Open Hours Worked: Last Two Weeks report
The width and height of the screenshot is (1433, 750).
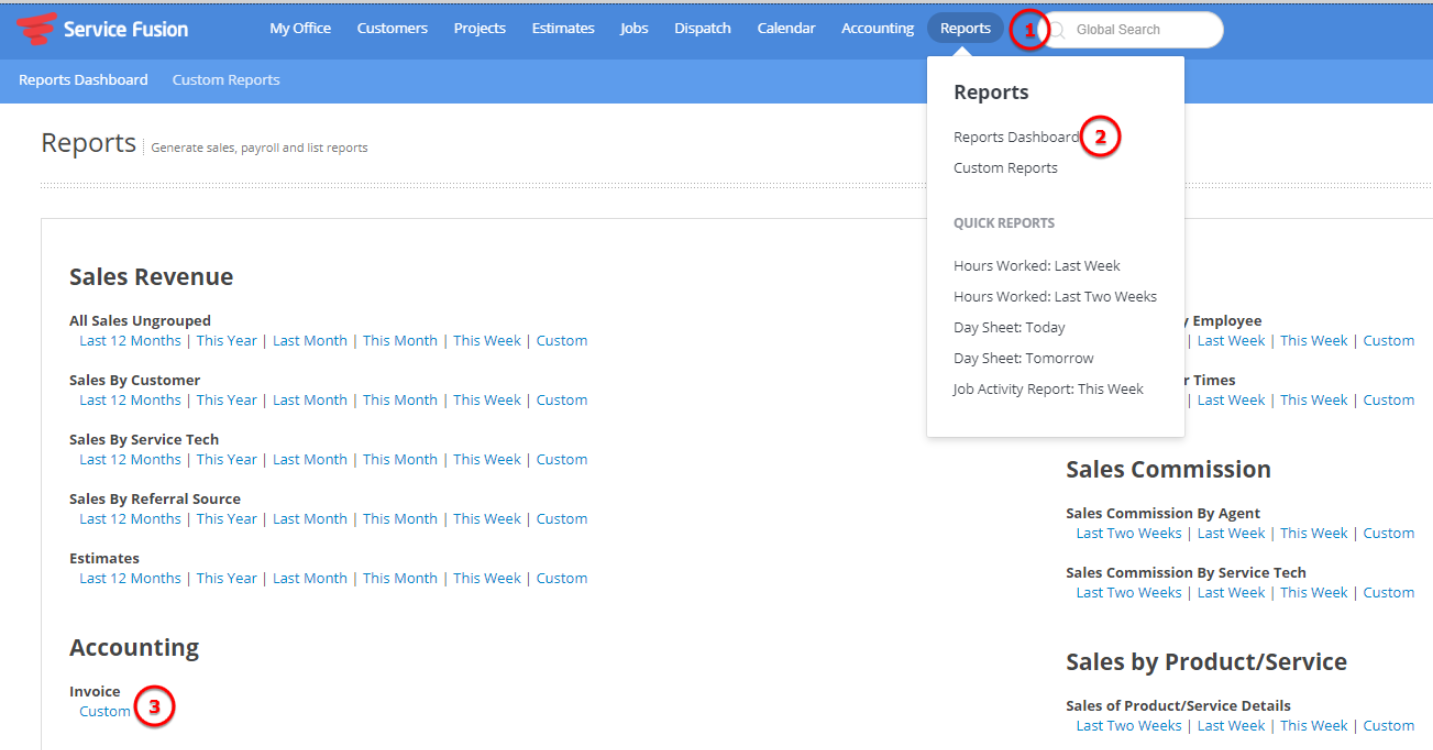coord(1055,297)
